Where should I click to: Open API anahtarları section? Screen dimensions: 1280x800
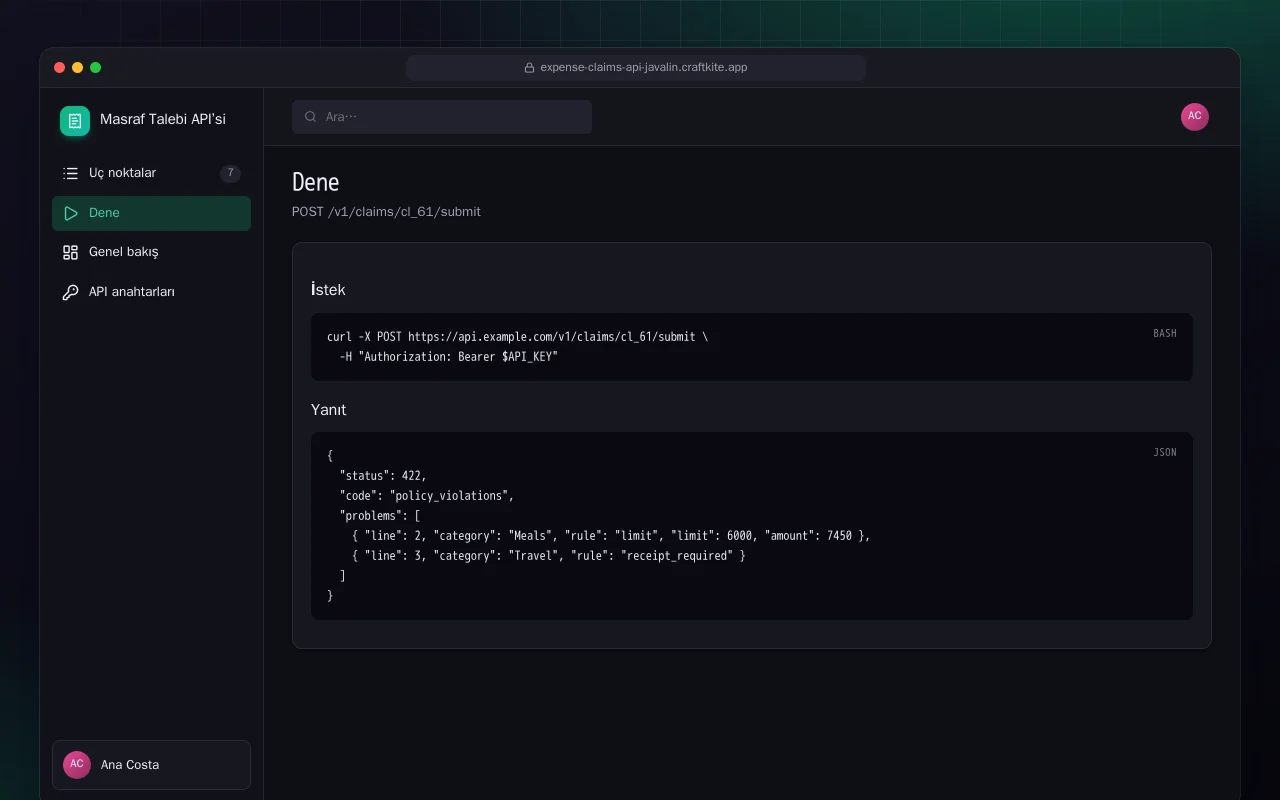[151, 292]
